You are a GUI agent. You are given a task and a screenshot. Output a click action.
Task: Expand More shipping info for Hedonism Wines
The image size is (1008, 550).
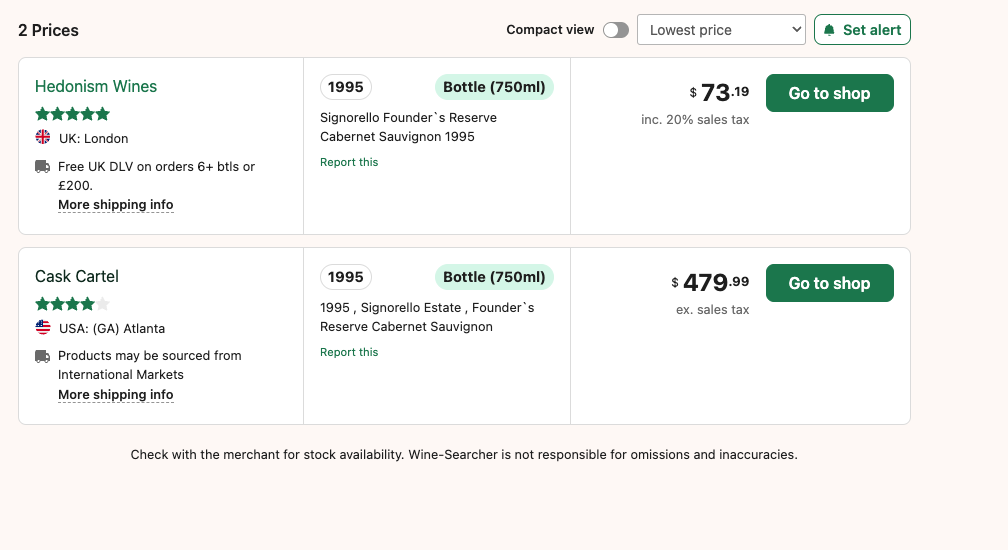[116, 205]
